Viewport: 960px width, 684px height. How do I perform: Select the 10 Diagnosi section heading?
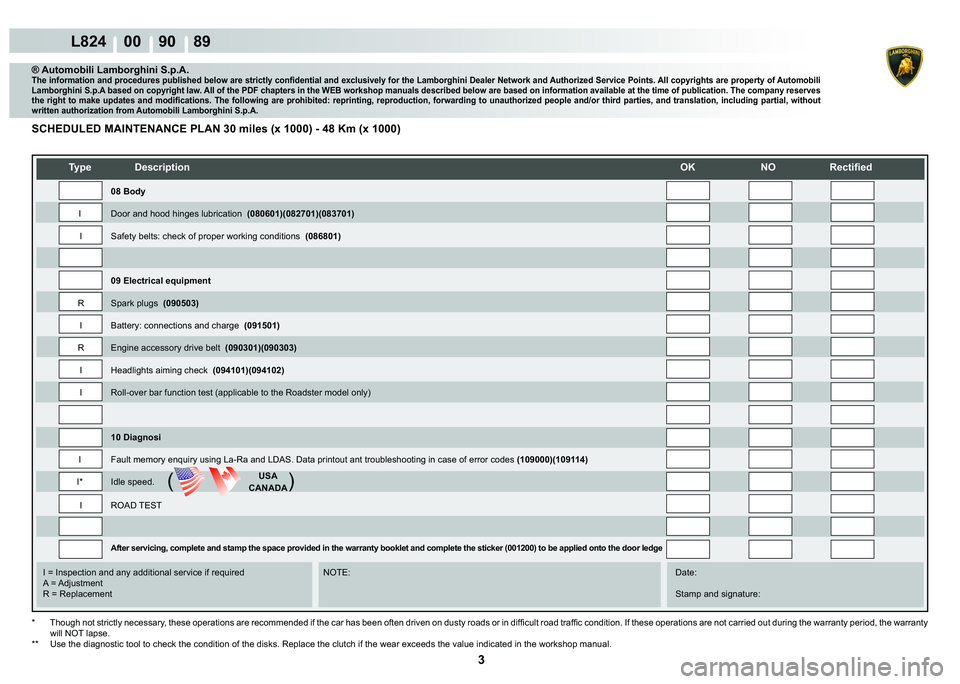point(136,437)
